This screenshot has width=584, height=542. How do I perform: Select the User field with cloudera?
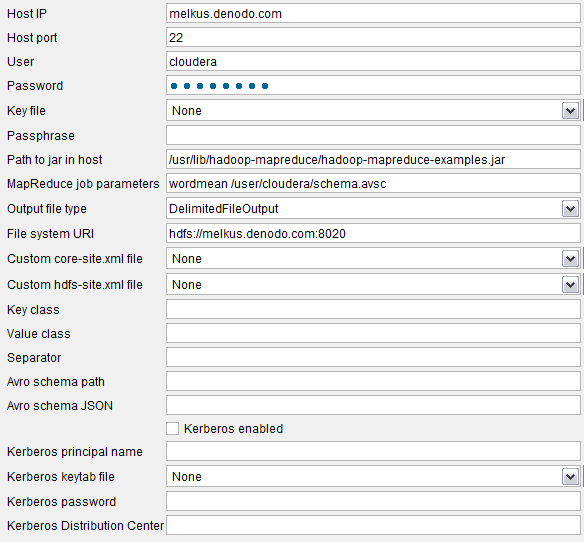373,61
